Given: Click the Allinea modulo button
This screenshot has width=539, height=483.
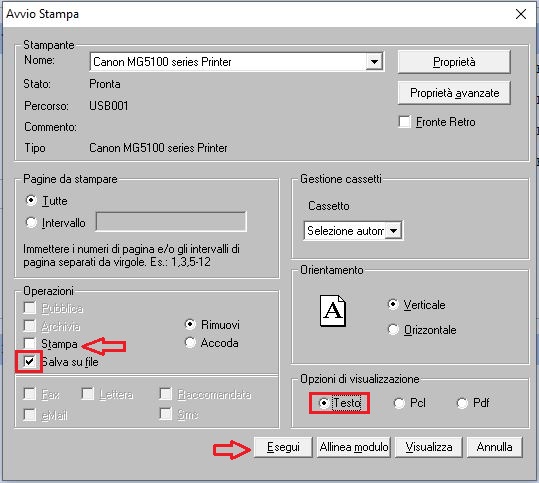Looking at the screenshot, I should coord(354,447).
